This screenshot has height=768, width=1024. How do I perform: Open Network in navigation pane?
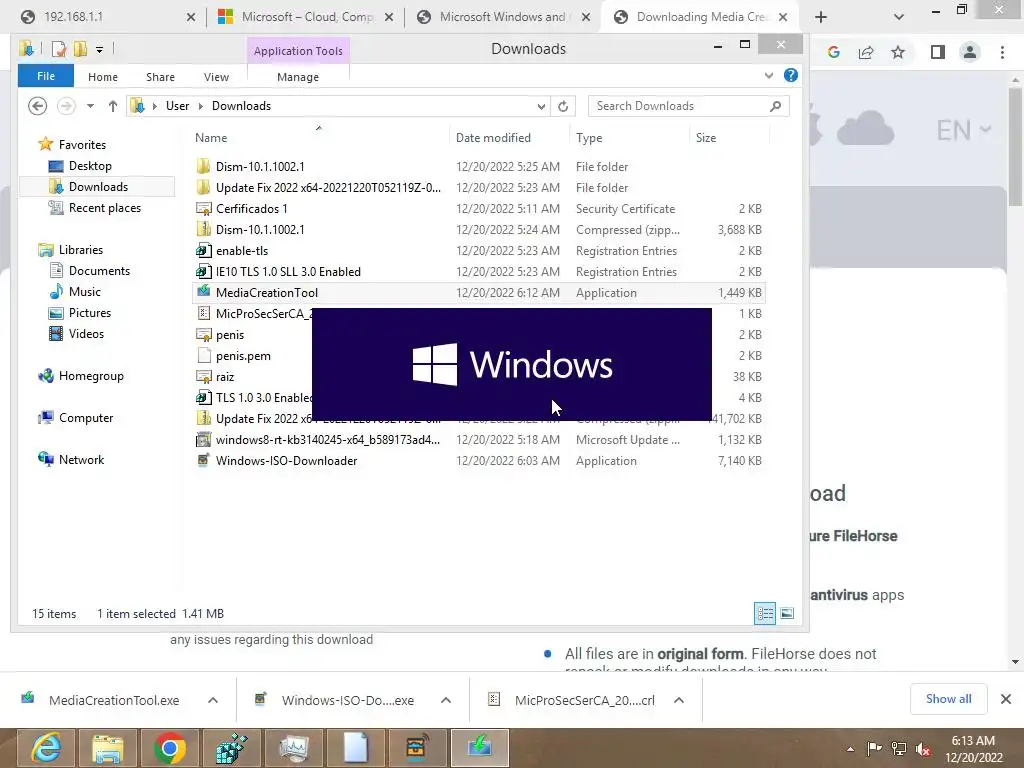point(81,460)
